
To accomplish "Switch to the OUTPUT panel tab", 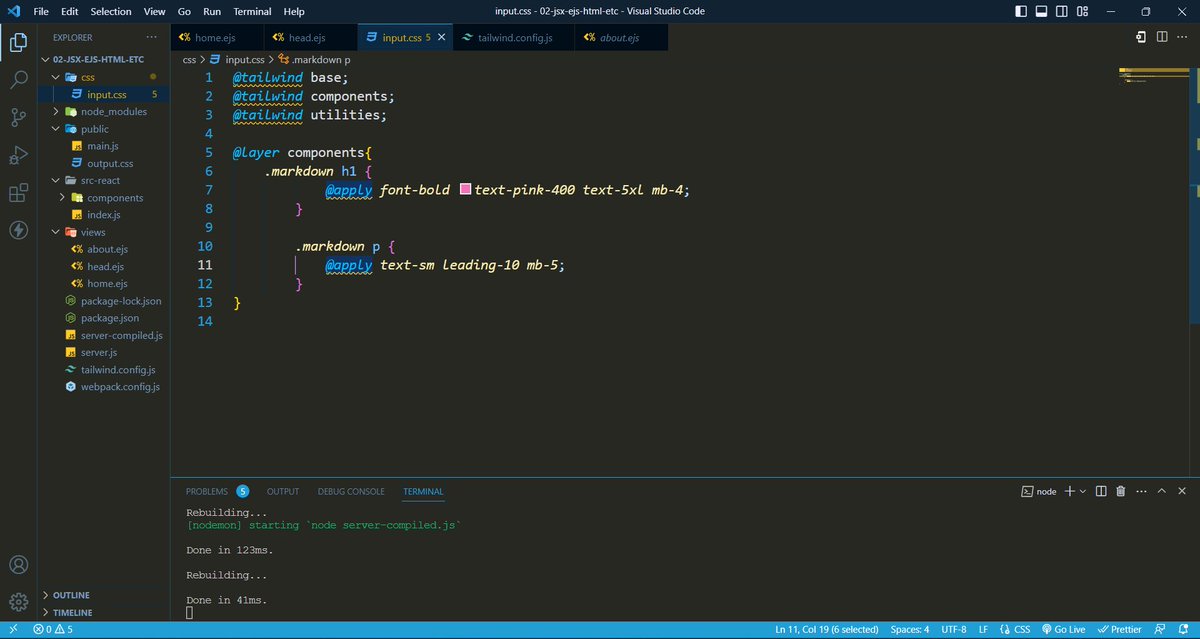I will tap(283, 491).
